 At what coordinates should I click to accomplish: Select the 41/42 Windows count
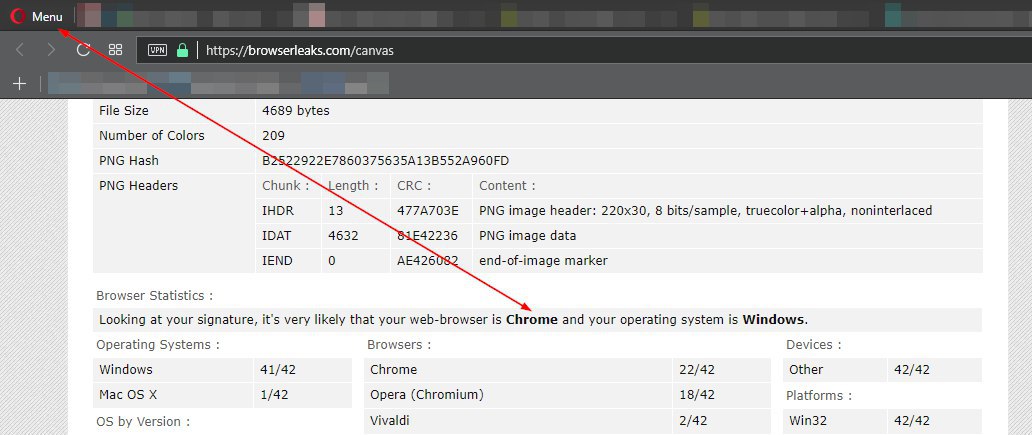click(278, 370)
